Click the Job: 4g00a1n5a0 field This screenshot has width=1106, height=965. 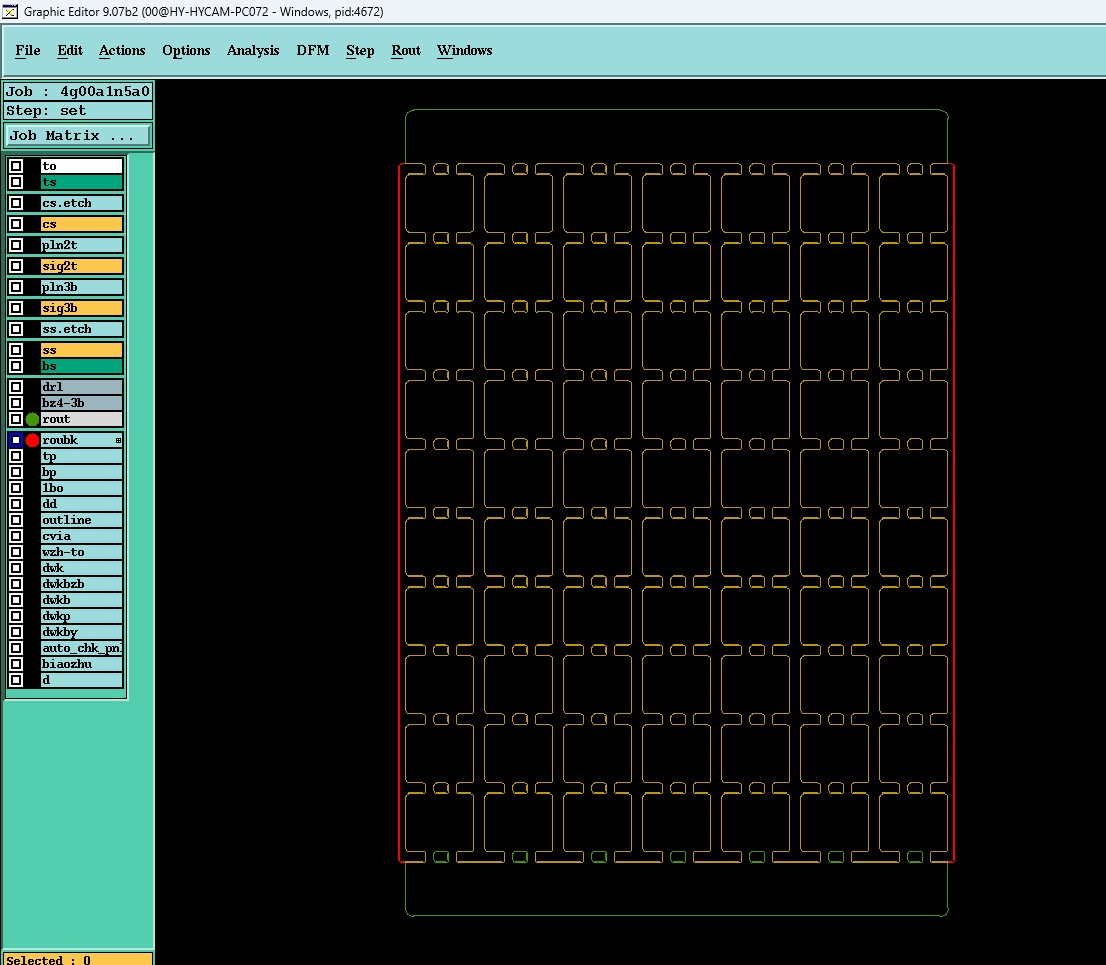click(78, 92)
